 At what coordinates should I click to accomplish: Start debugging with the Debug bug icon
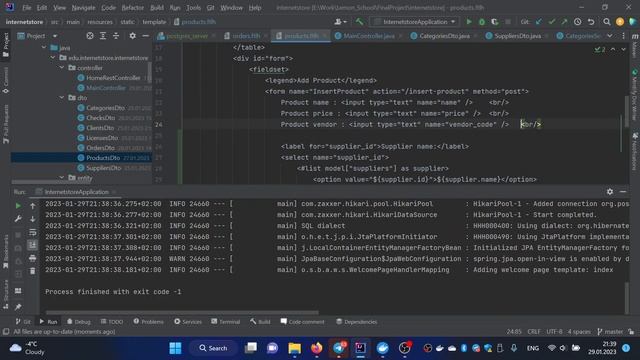pyautogui.click(x=482, y=22)
